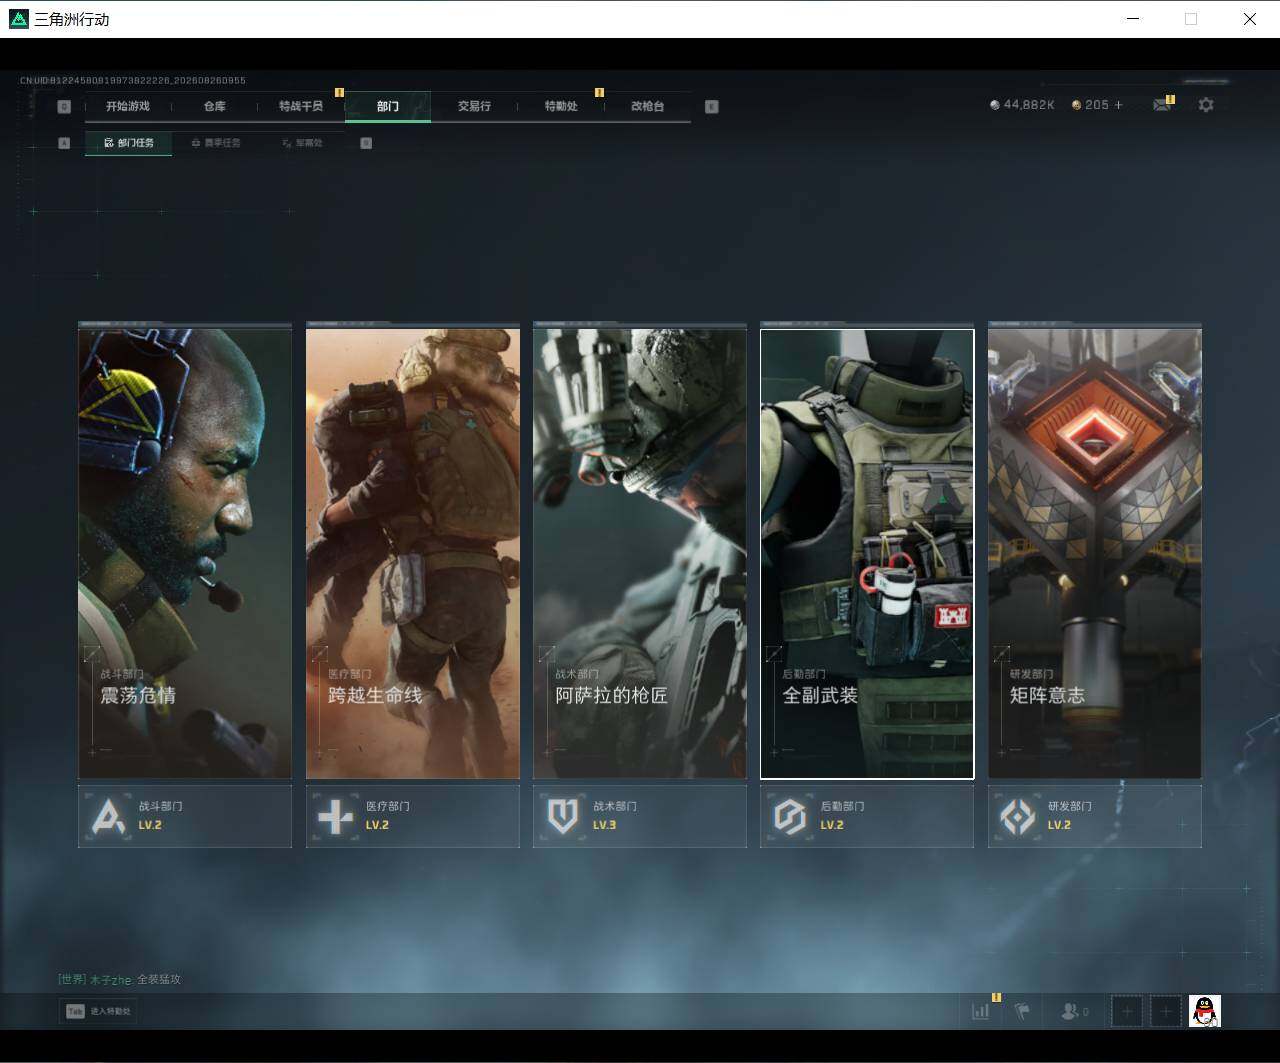This screenshot has width=1280, height=1063.
Task: Open the 特战干员 tab
Action: tap(301, 106)
